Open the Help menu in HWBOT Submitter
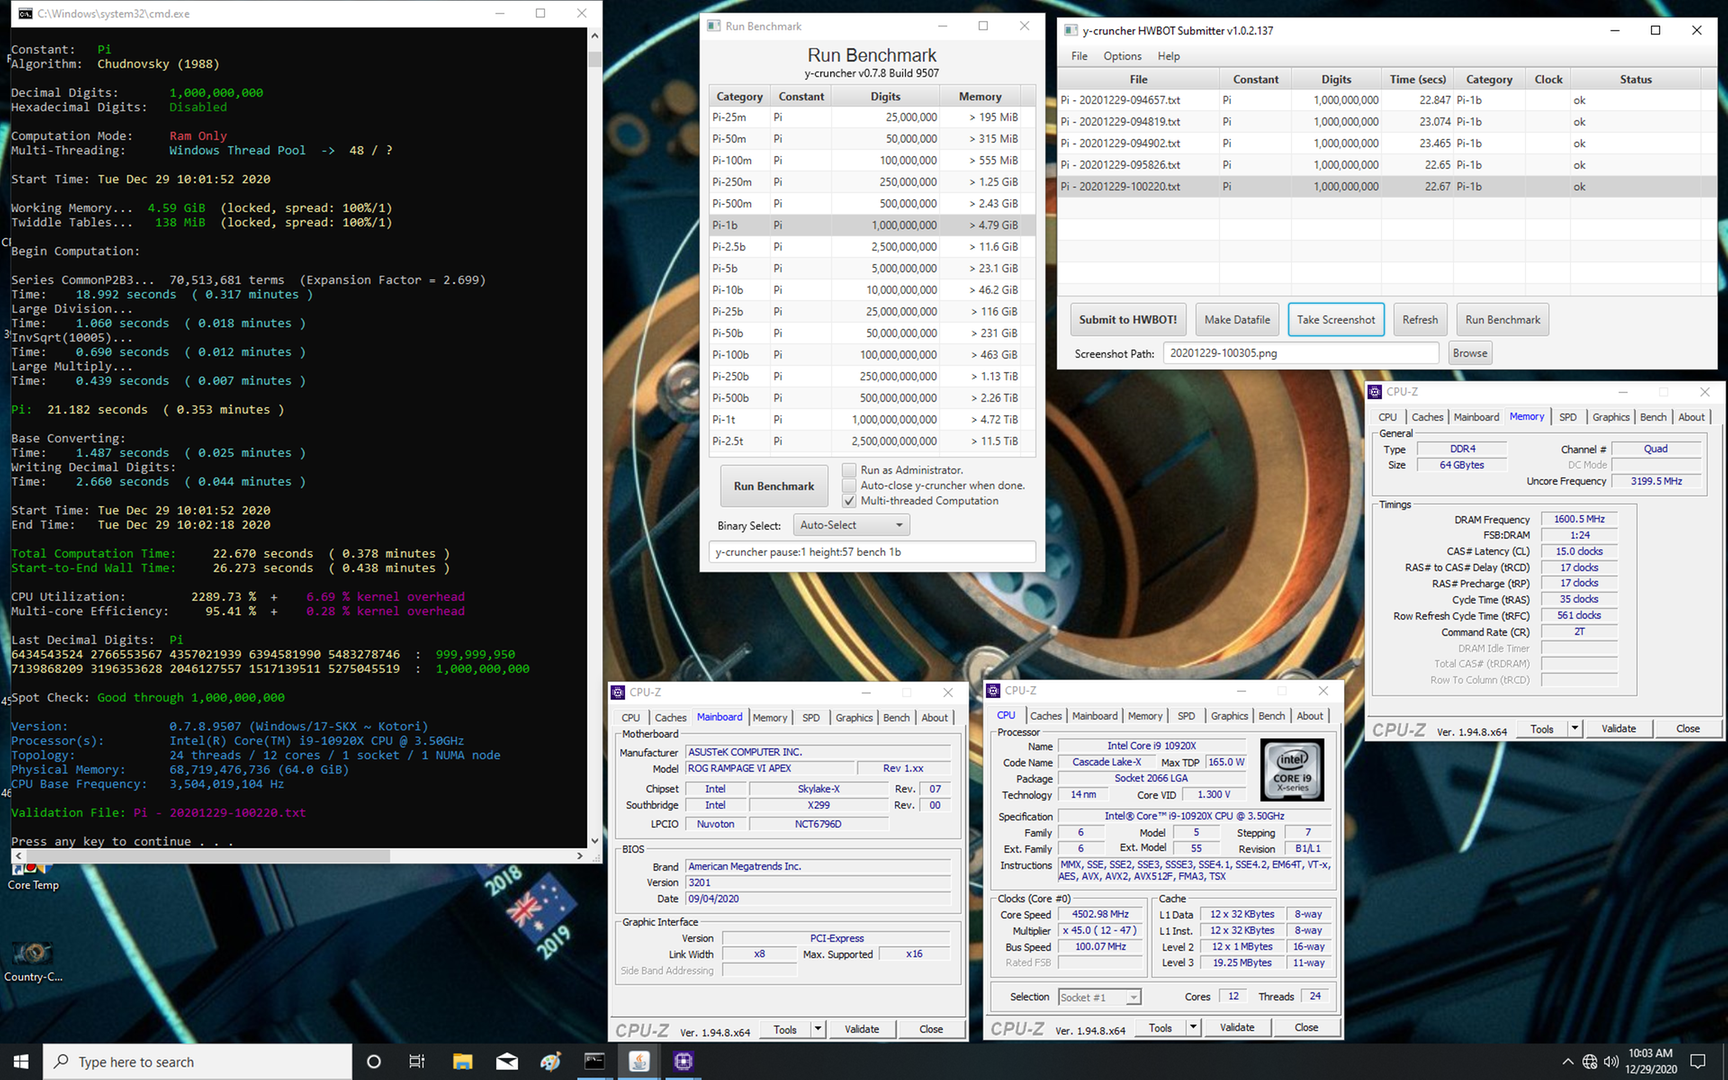The width and height of the screenshot is (1728, 1080). (x=1169, y=56)
